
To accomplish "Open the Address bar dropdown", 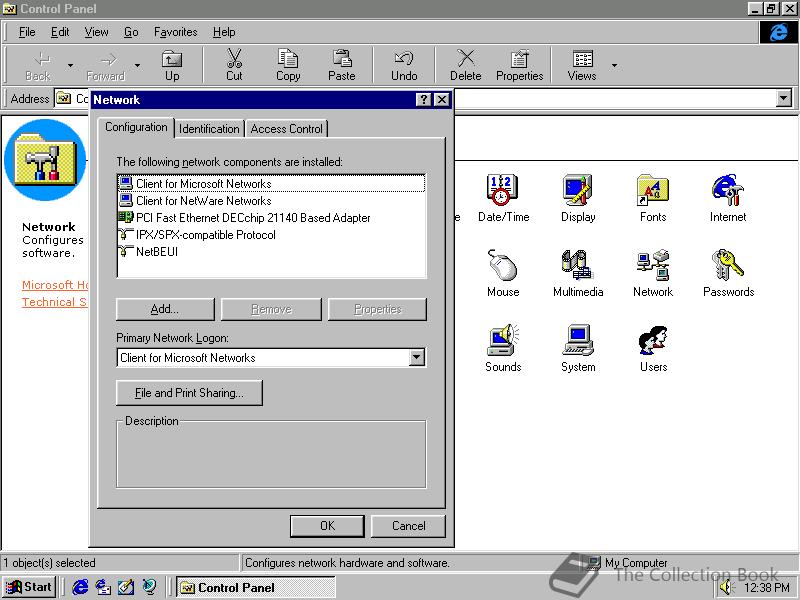I will (783, 98).
